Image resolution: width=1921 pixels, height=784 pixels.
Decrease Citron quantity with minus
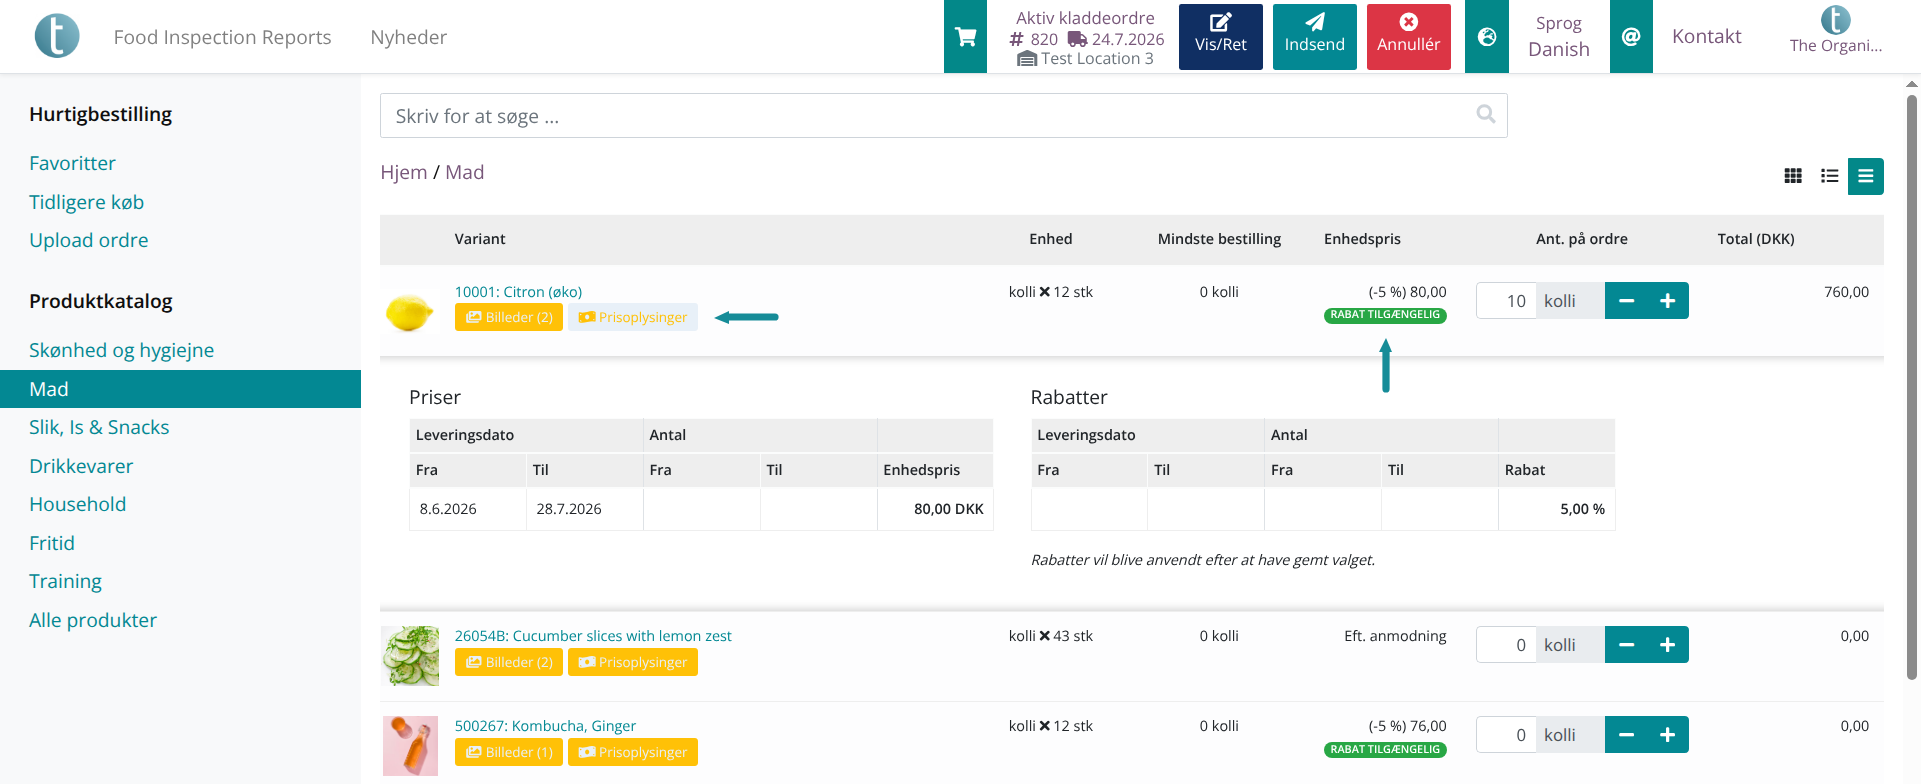(1626, 301)
